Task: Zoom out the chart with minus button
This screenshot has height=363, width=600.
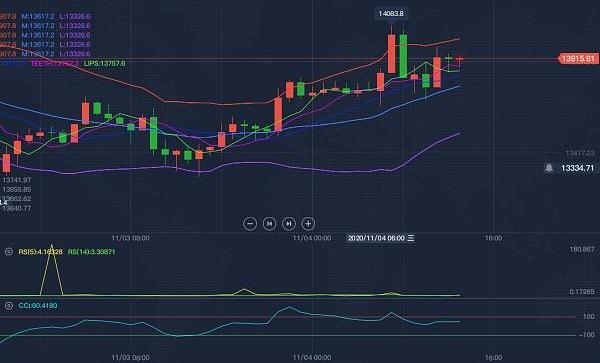Action: [250, 224]
